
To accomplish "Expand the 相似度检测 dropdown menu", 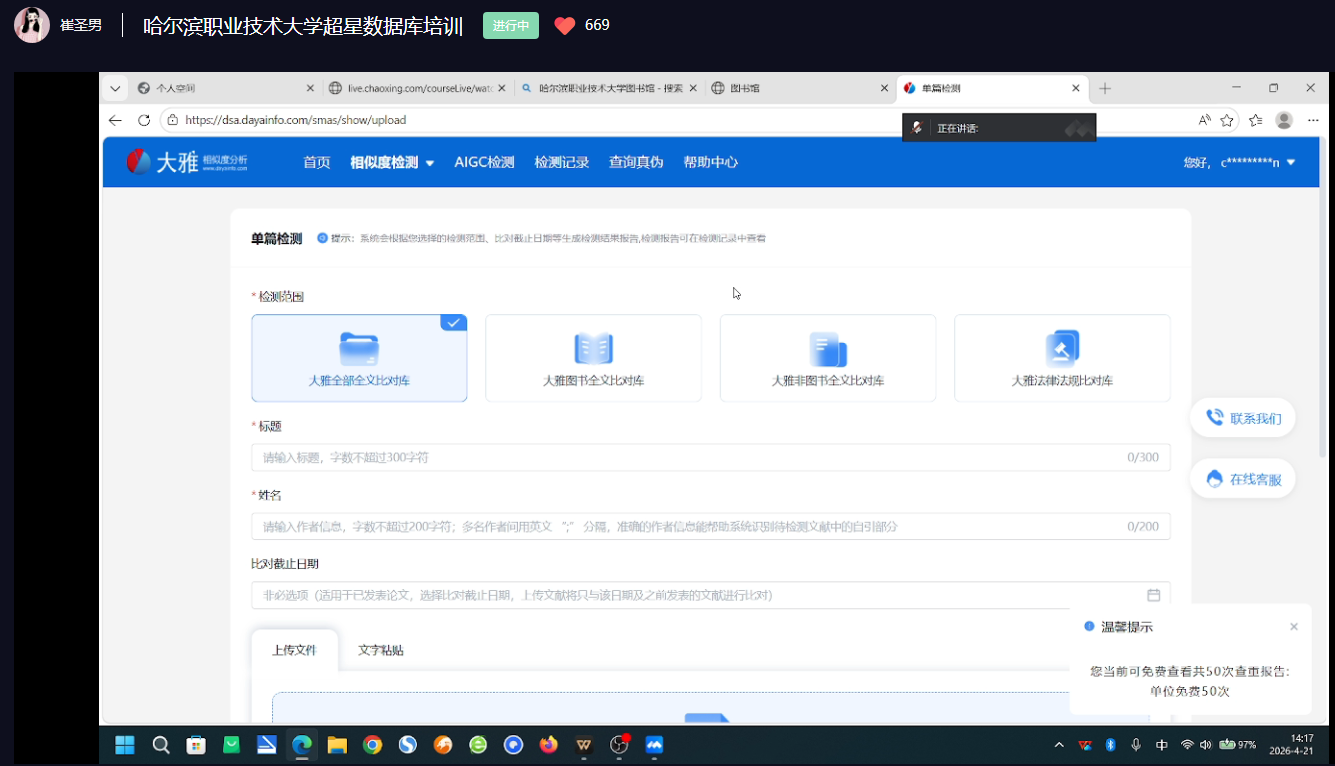I will (392, 162).
